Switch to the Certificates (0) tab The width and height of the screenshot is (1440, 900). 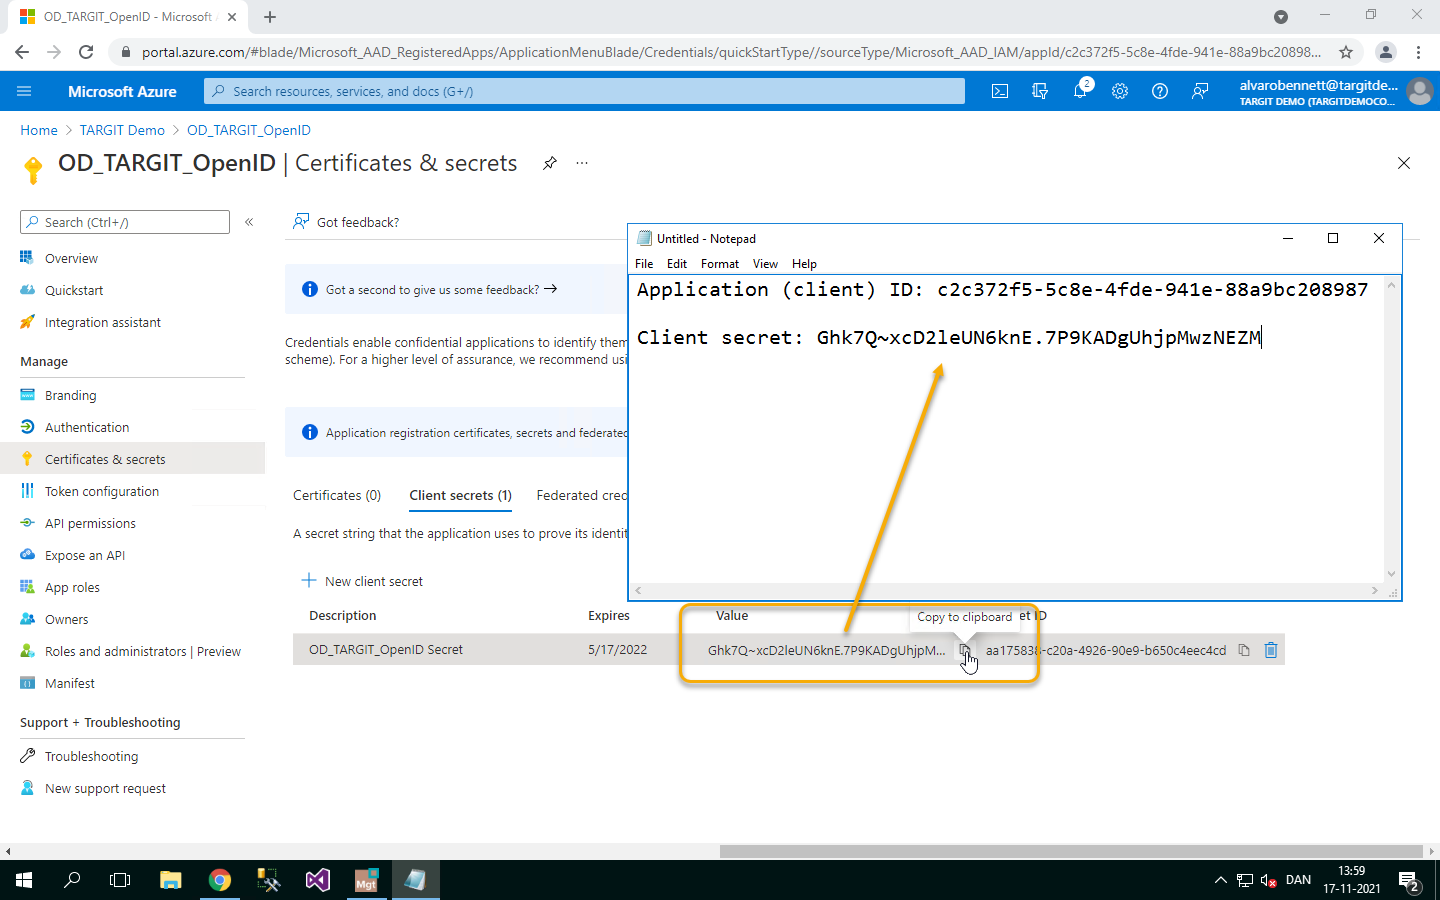(337, 495)
